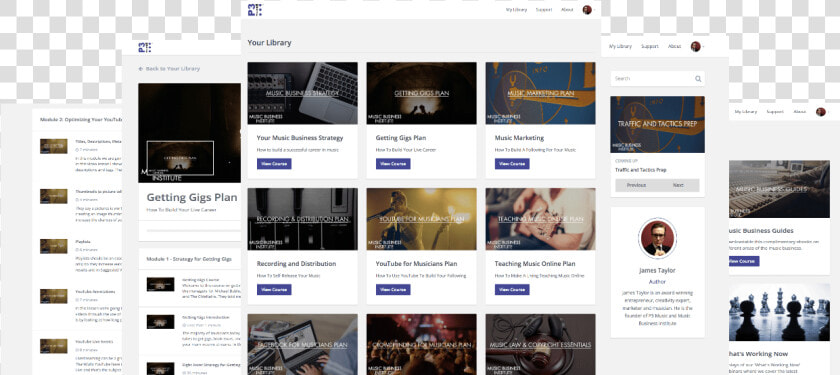Open Music Marketing Plan thumbnail
The width and height of the screenshot is (840, 375).
(x=541, y=93)
